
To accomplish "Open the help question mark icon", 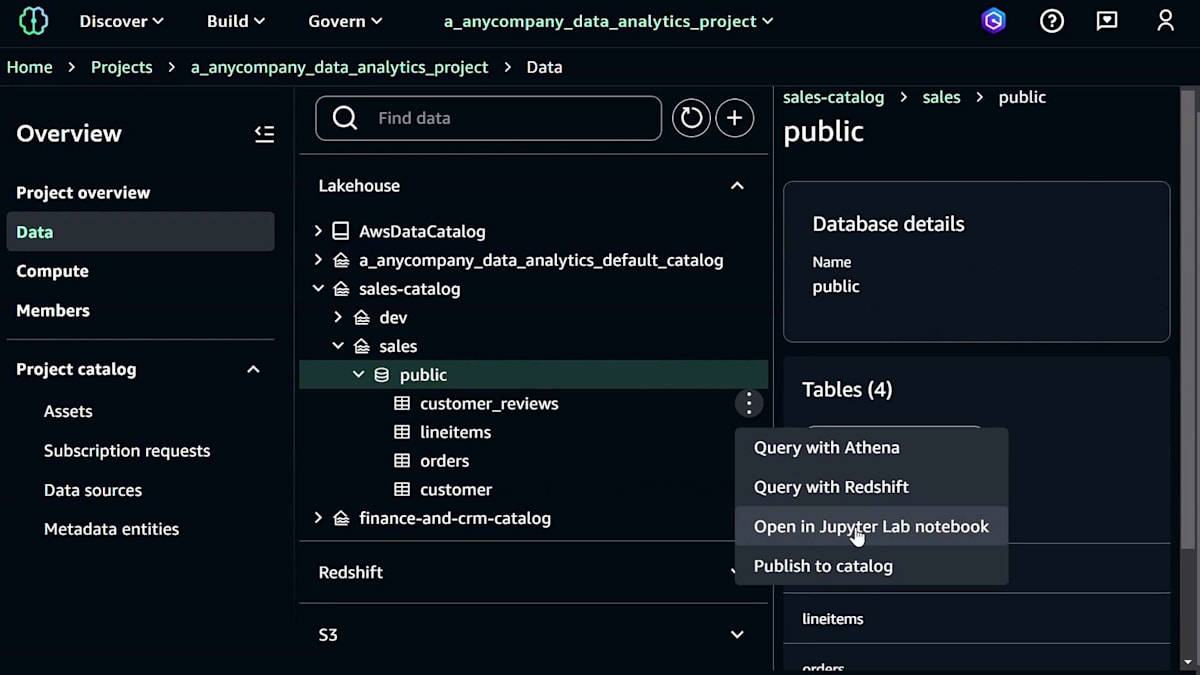I will click(x=1052, y=21).
